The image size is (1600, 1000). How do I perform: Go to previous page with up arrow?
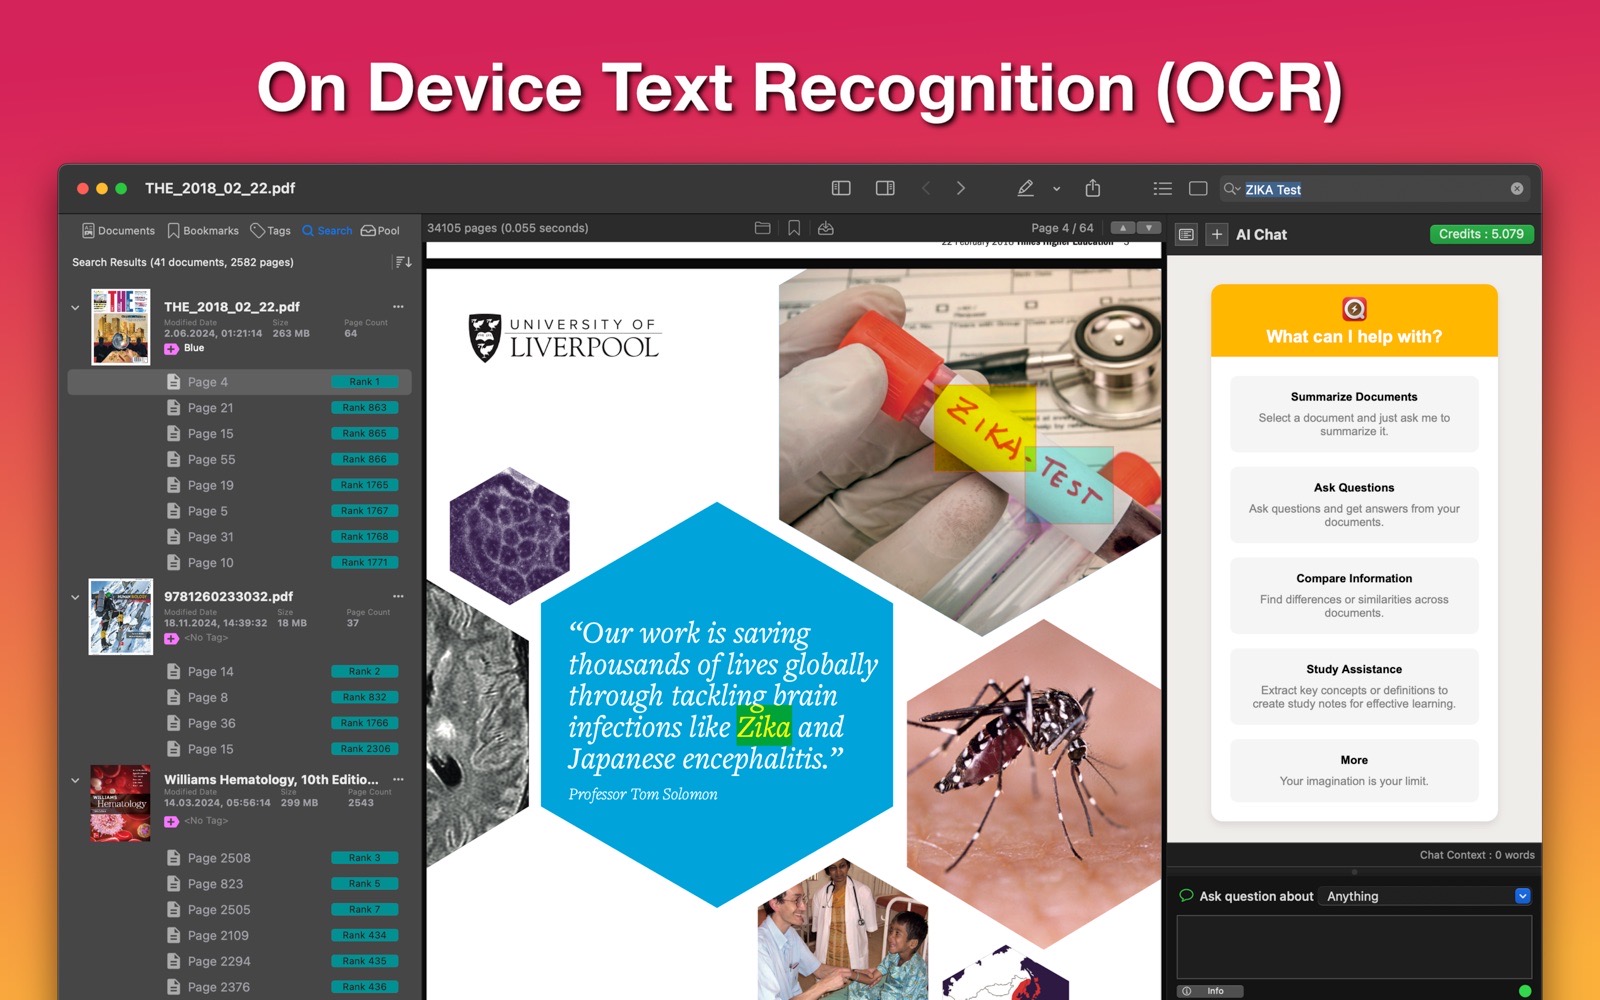click(1123, 228)
